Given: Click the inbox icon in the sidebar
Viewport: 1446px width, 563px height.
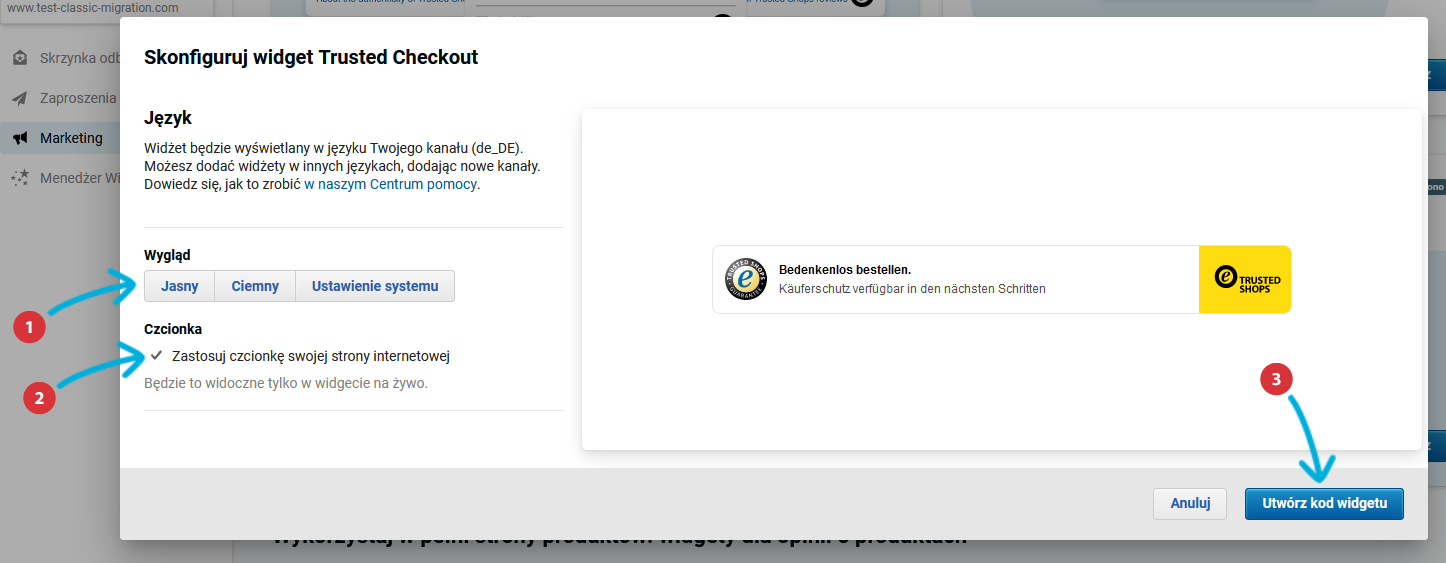Looking at the screenshot, I should point(20,58).
